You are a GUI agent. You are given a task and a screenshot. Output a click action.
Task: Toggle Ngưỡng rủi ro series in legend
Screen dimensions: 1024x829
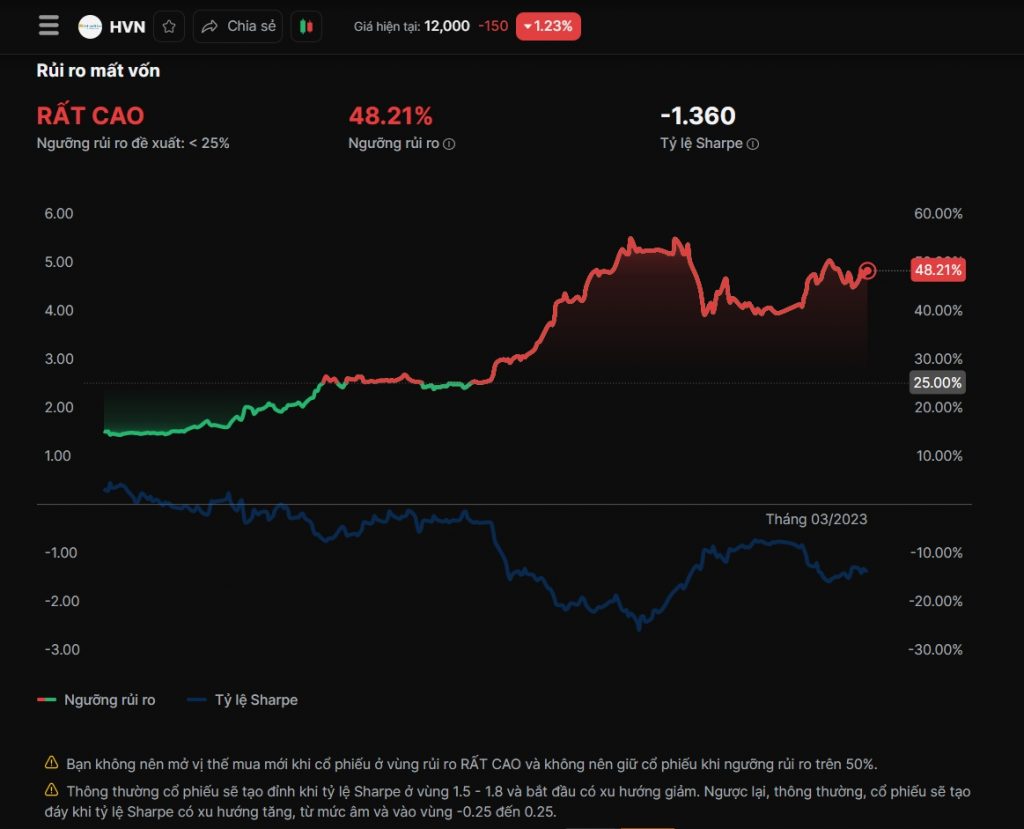coord(97,700)
